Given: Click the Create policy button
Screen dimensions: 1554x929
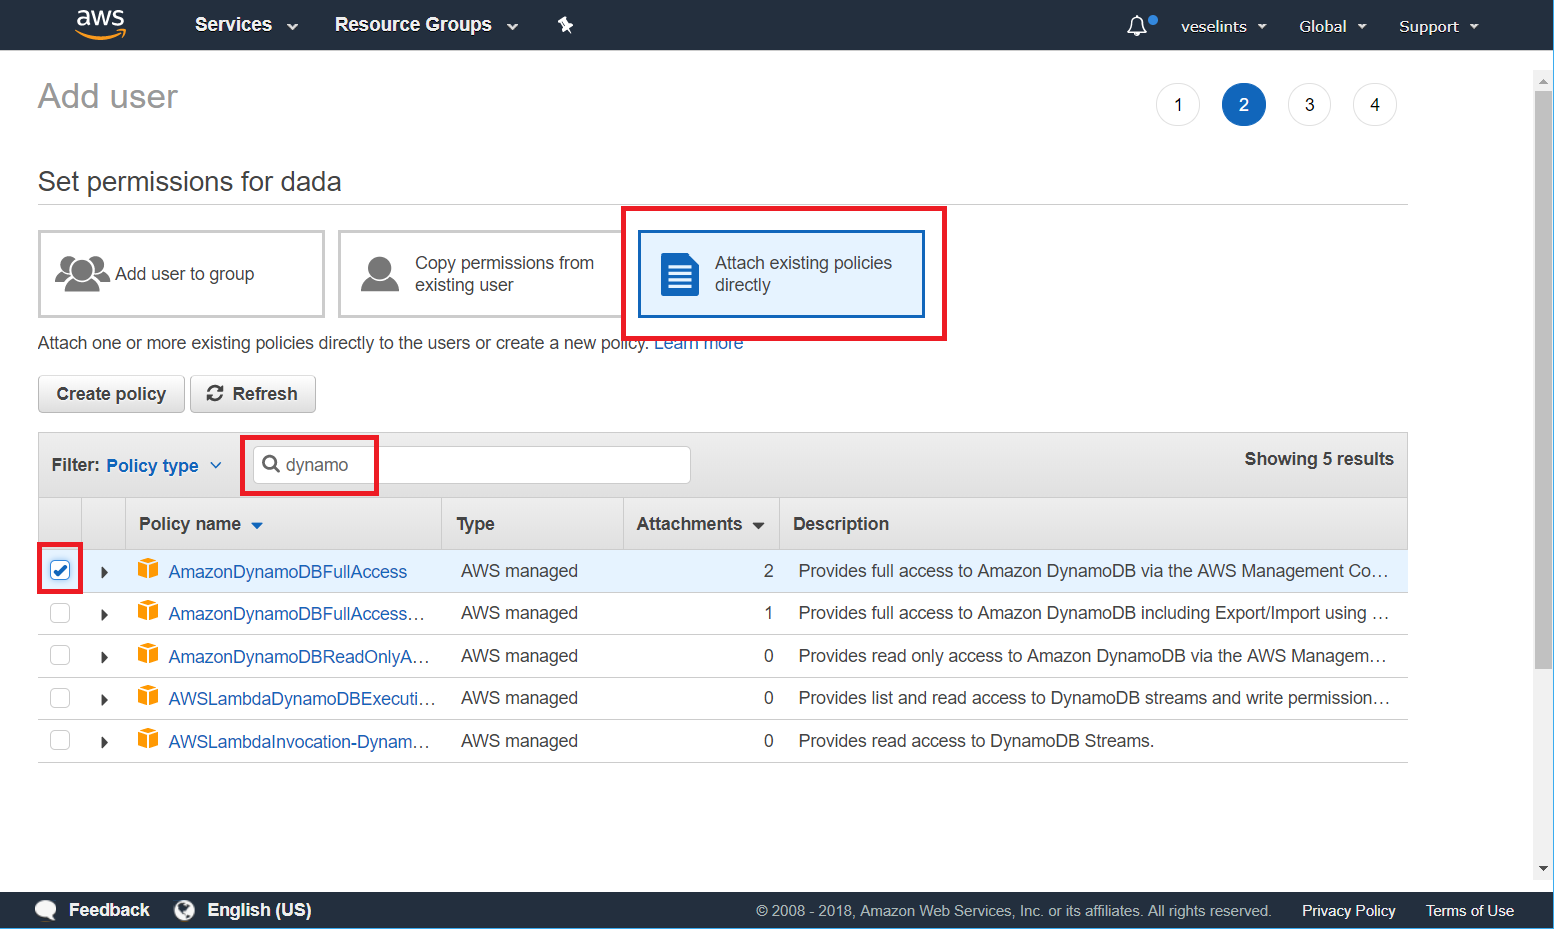Looking at the screenshot, I should pyautogui.click(x=111, y=393).
